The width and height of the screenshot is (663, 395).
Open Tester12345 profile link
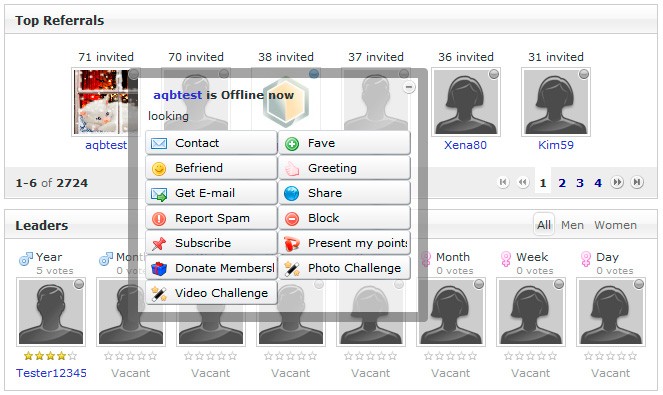[51, 373]
